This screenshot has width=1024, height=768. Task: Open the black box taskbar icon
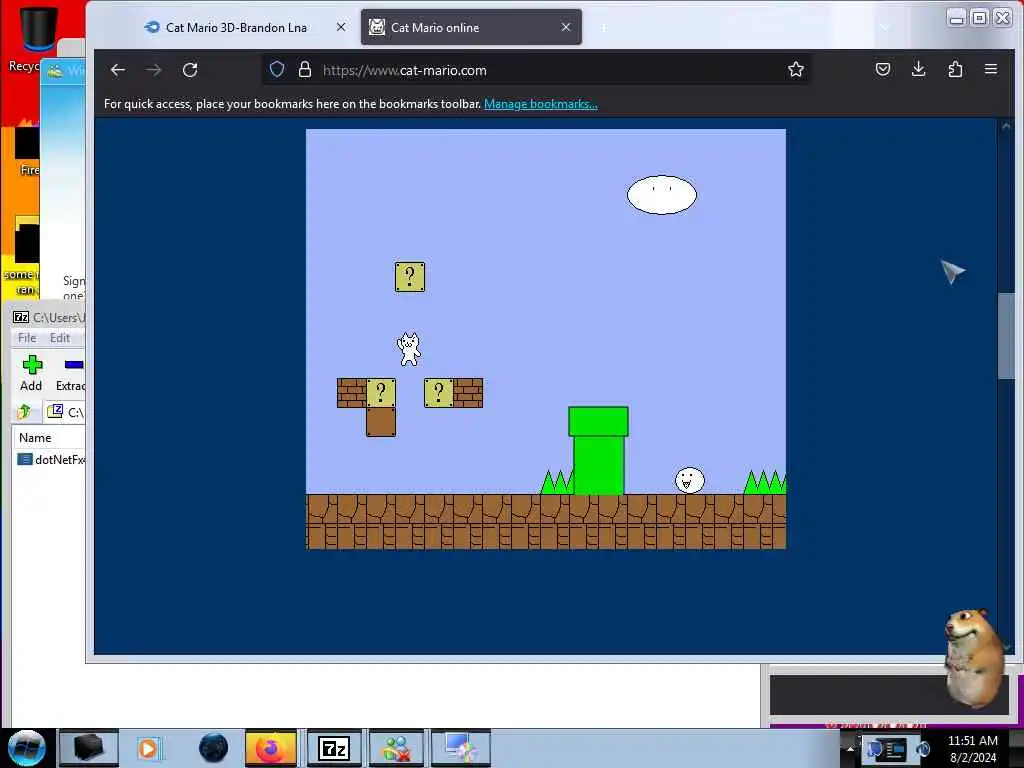(89, 748)
